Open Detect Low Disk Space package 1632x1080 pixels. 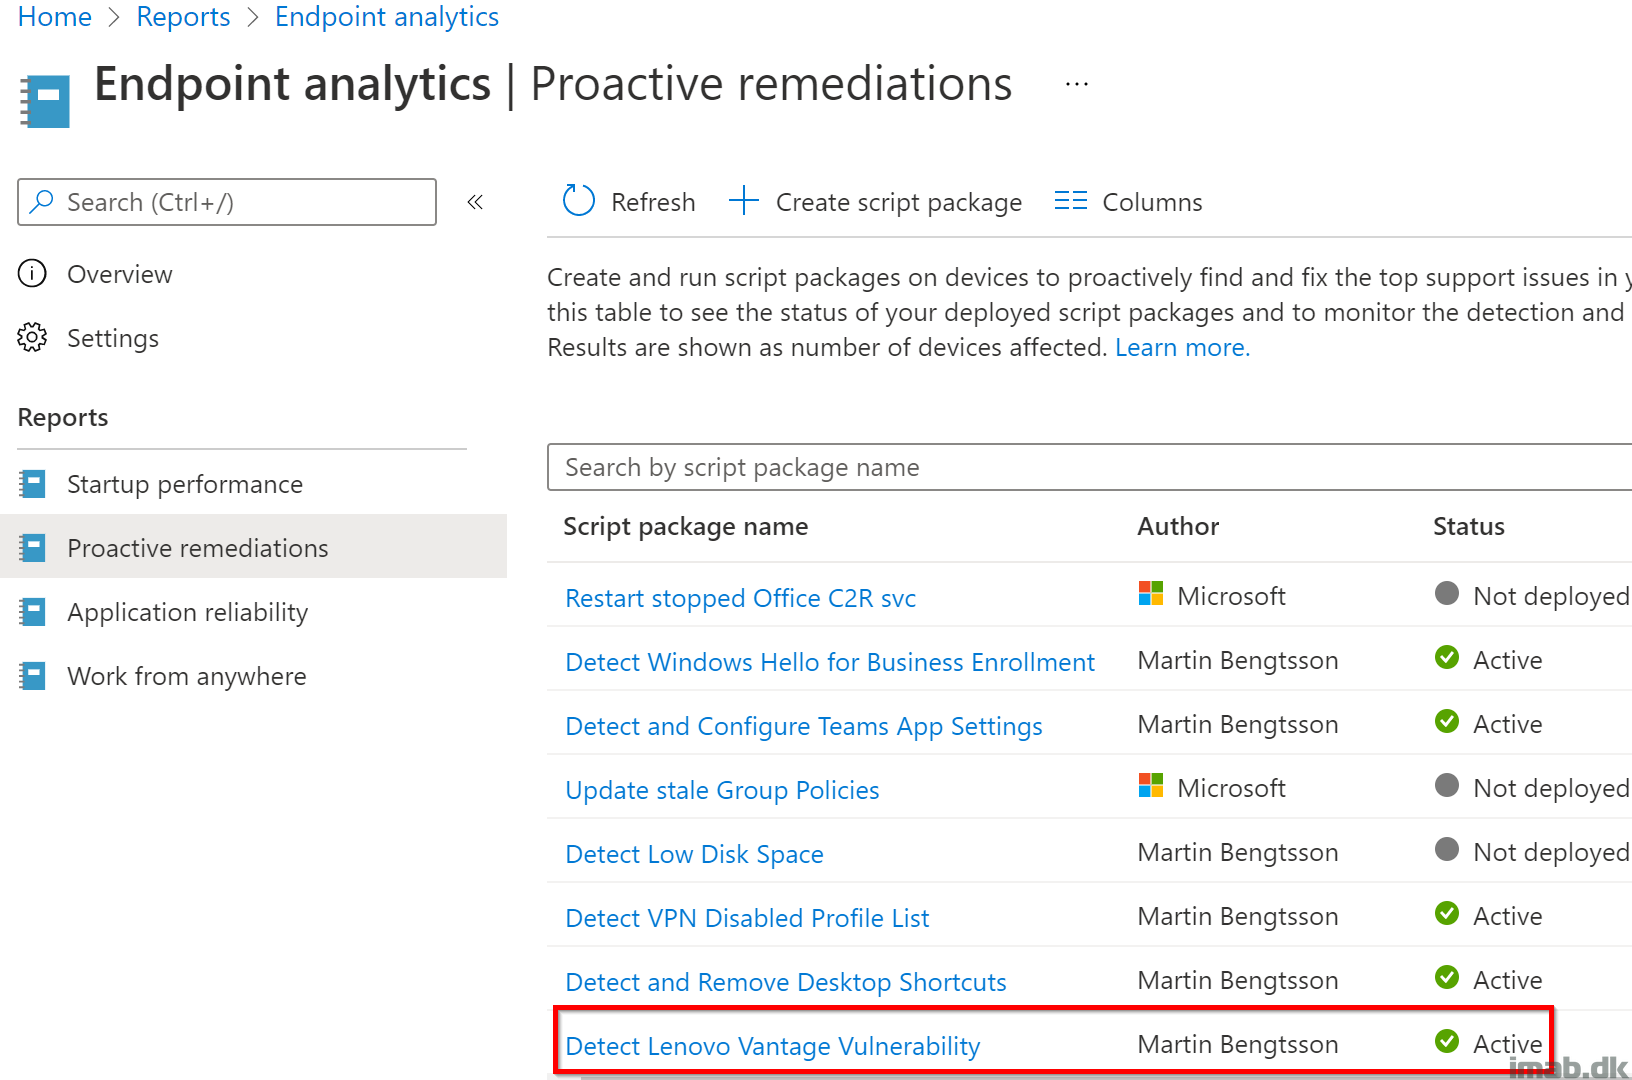(694, 854)
